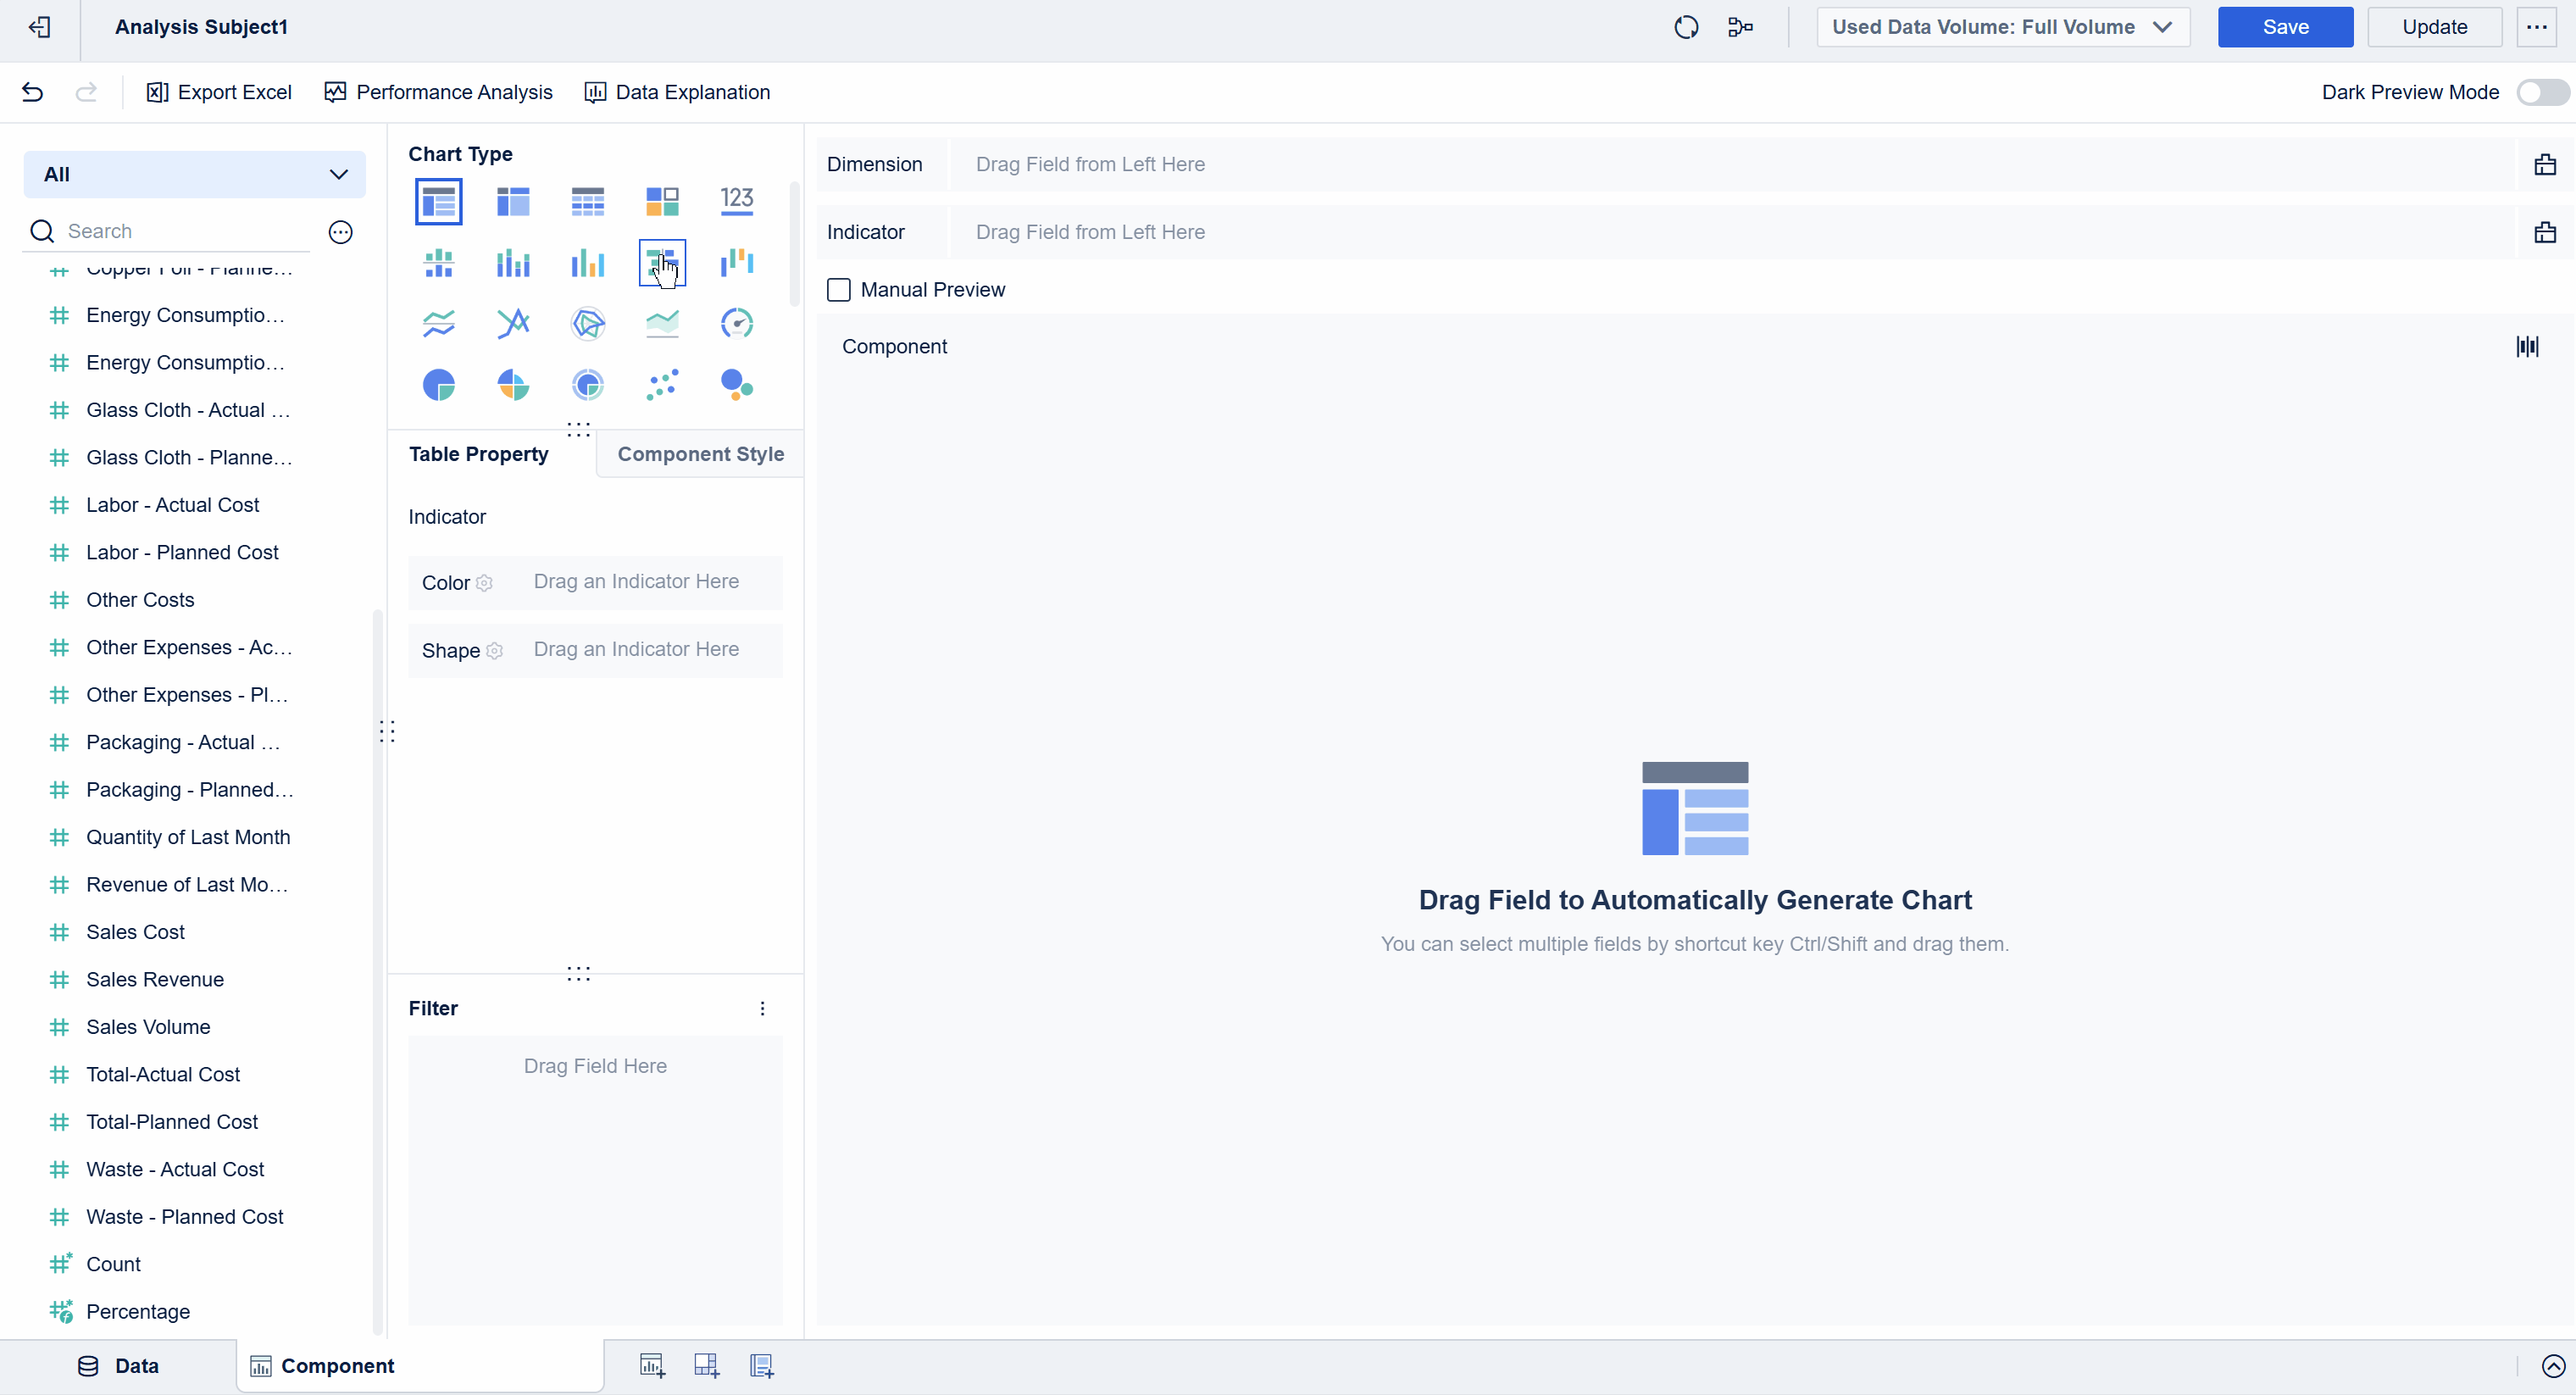
Task: Toggle Dark Preview Mode switch
Action: pyautogui.click(x=2541, y=92)
